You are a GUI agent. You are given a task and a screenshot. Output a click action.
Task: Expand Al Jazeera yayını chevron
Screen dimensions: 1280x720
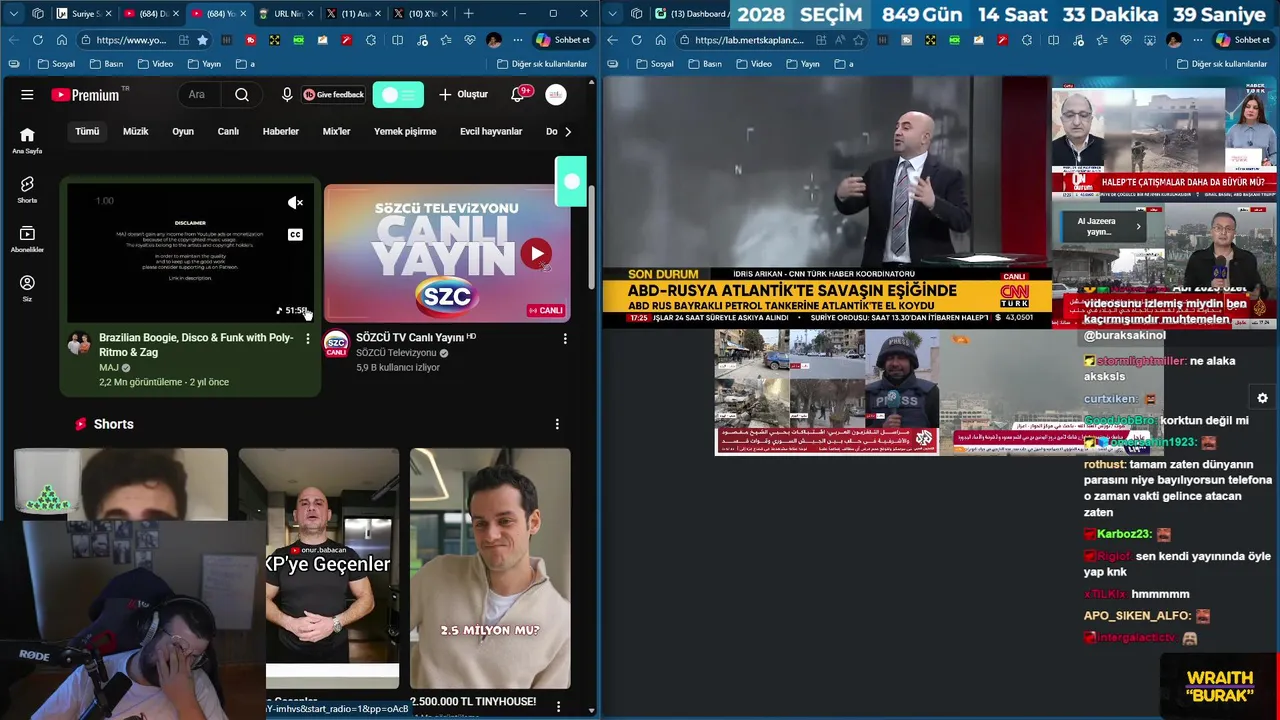tap(1138, 227)
